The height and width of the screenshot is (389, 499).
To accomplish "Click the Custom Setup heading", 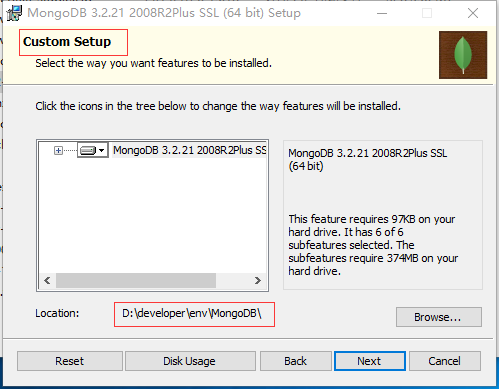I will (x=67, y=42).
